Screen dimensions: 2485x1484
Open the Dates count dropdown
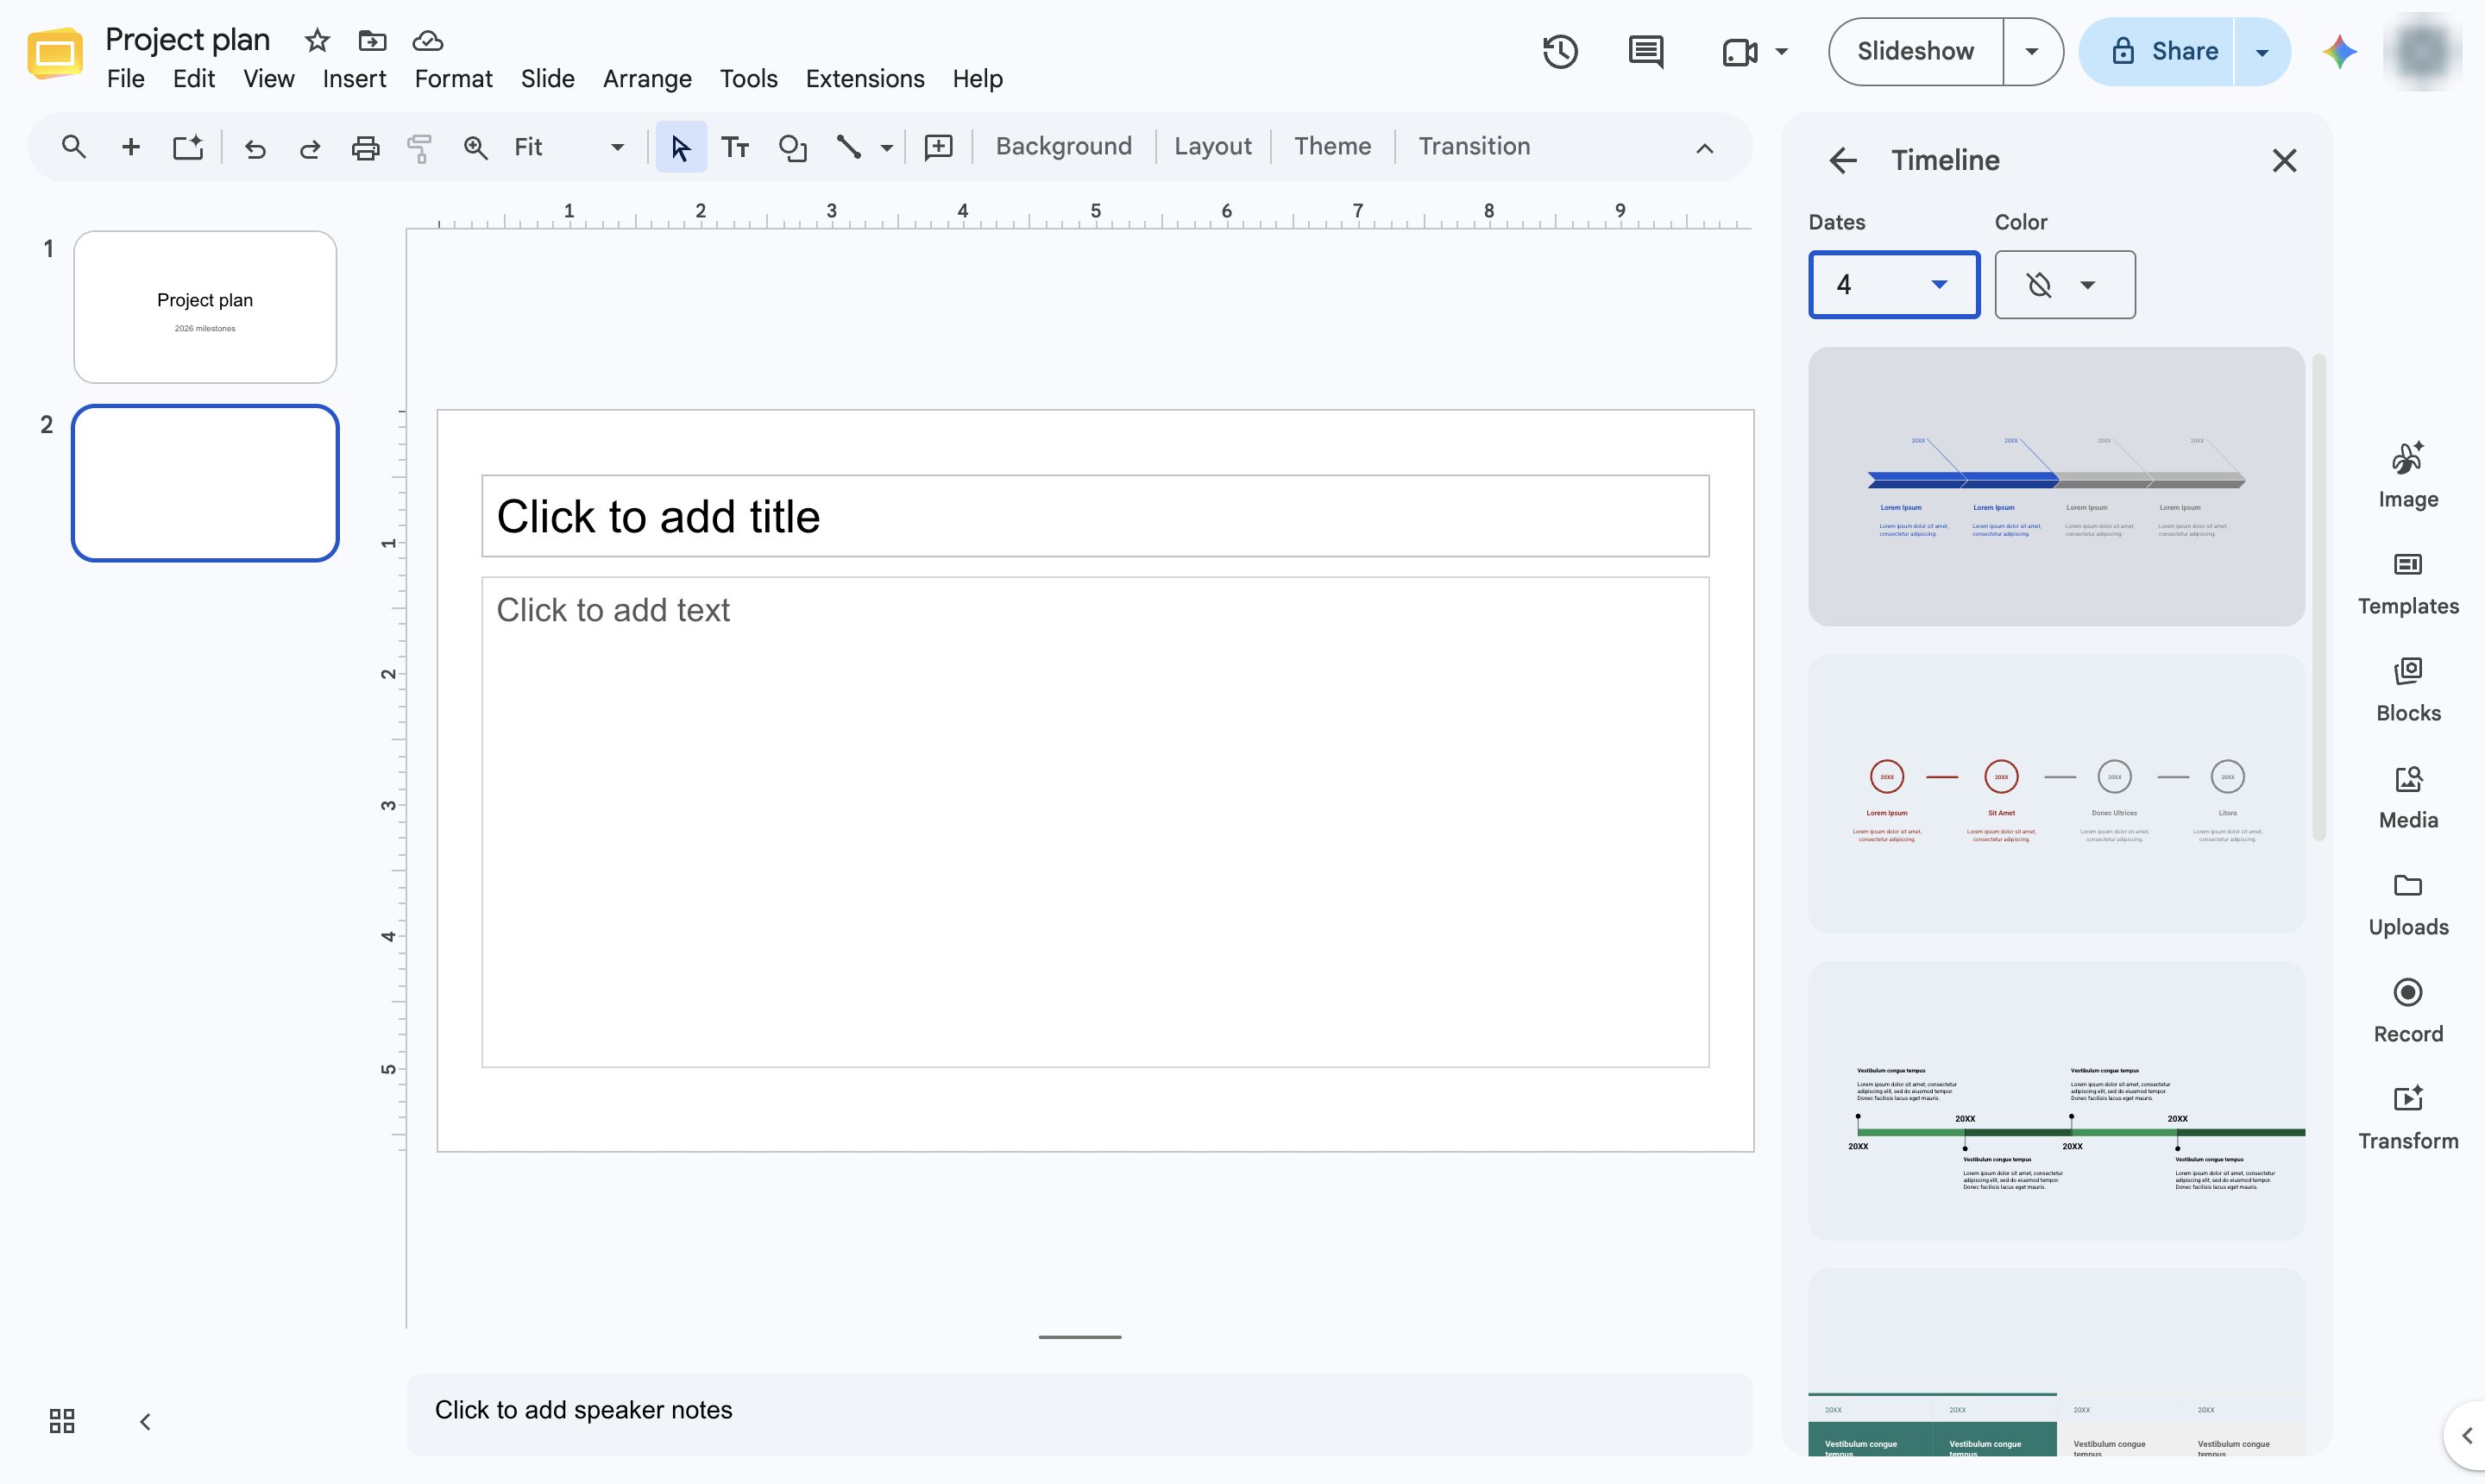coord(1893,284)
